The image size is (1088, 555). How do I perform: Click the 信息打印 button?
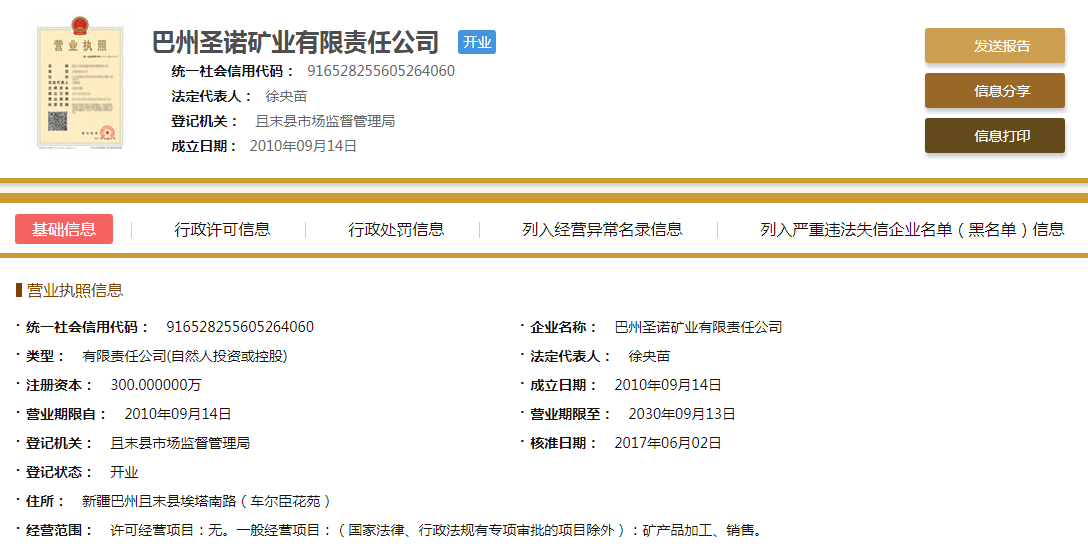(994, 136)
